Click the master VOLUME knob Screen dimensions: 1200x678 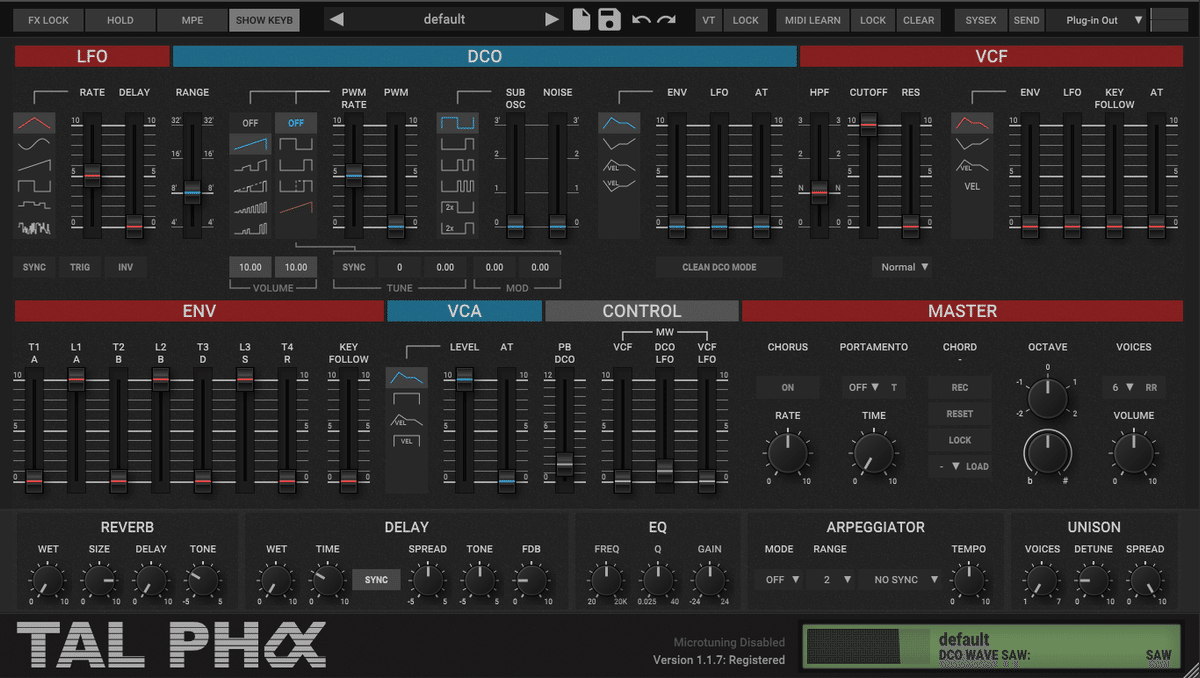point(1133,452)
